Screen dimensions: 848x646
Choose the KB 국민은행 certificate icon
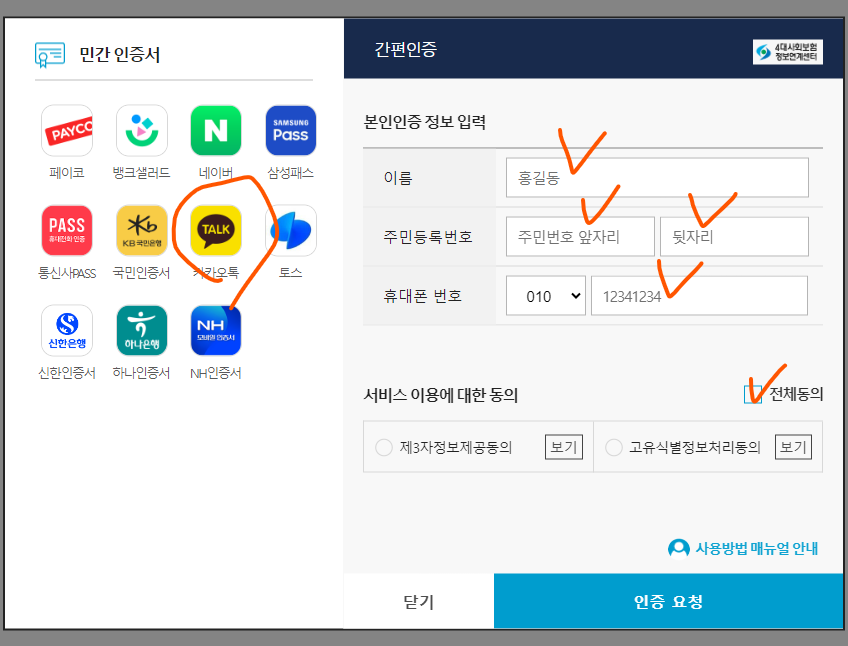pos(142,230)
